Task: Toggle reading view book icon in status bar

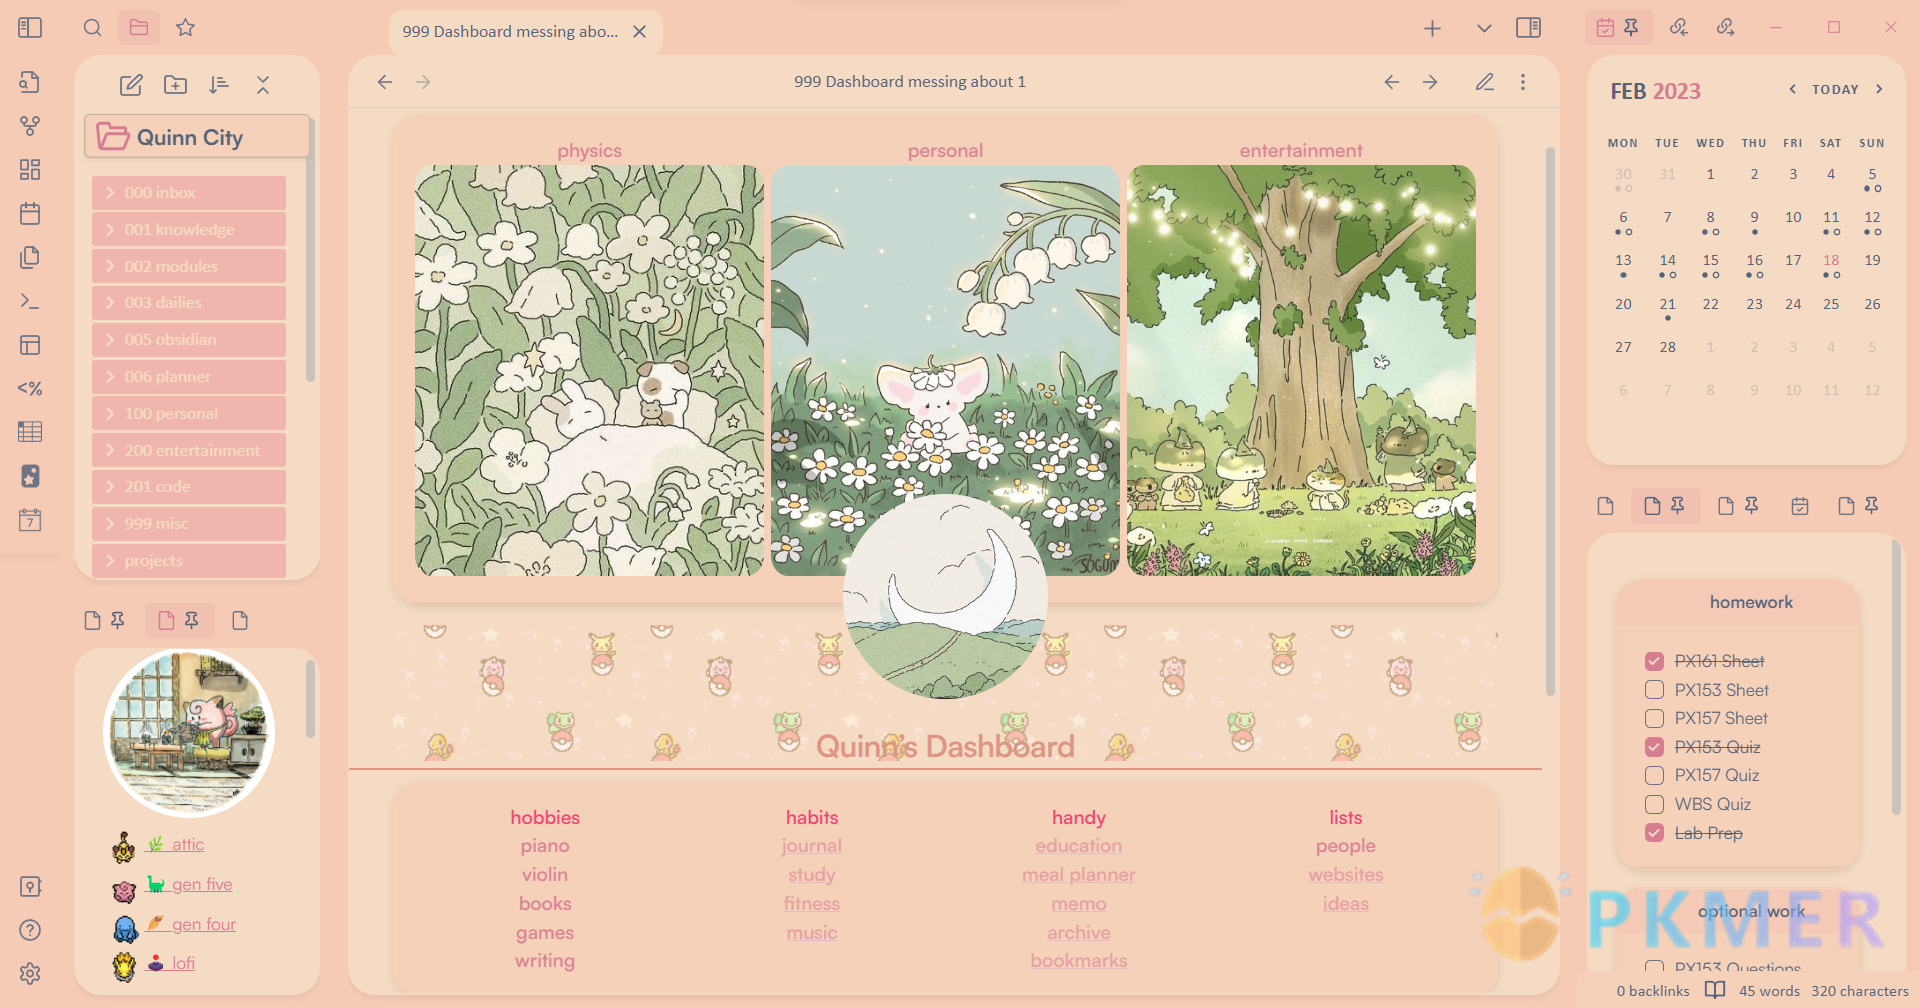Action: [x=1715, y=990]
